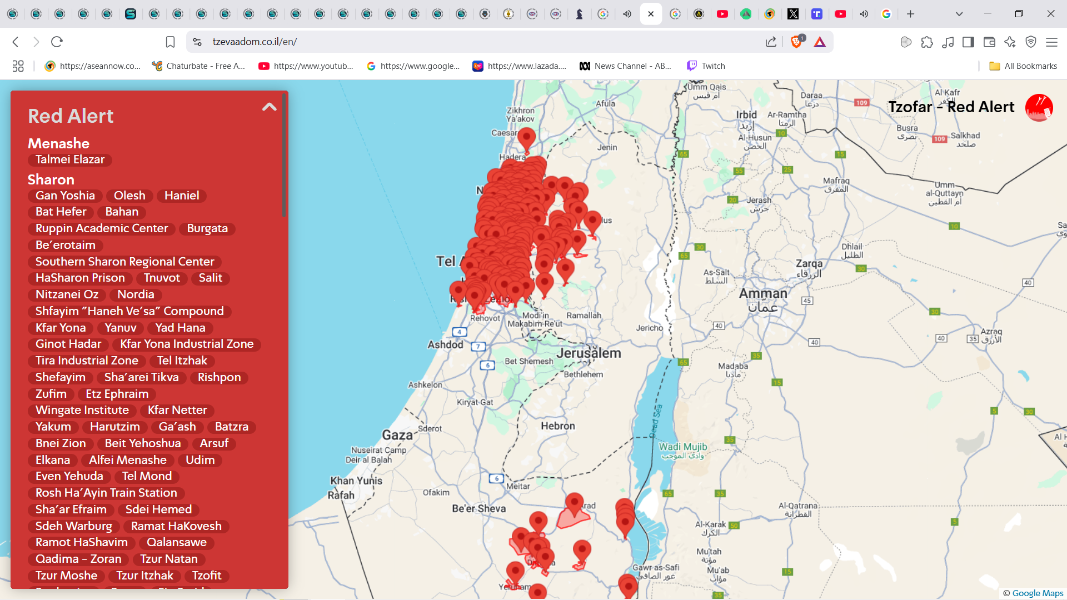Bookmark this page with the bookmark icon
This screenshot has height=600, width=1067.
pos(170,41)
